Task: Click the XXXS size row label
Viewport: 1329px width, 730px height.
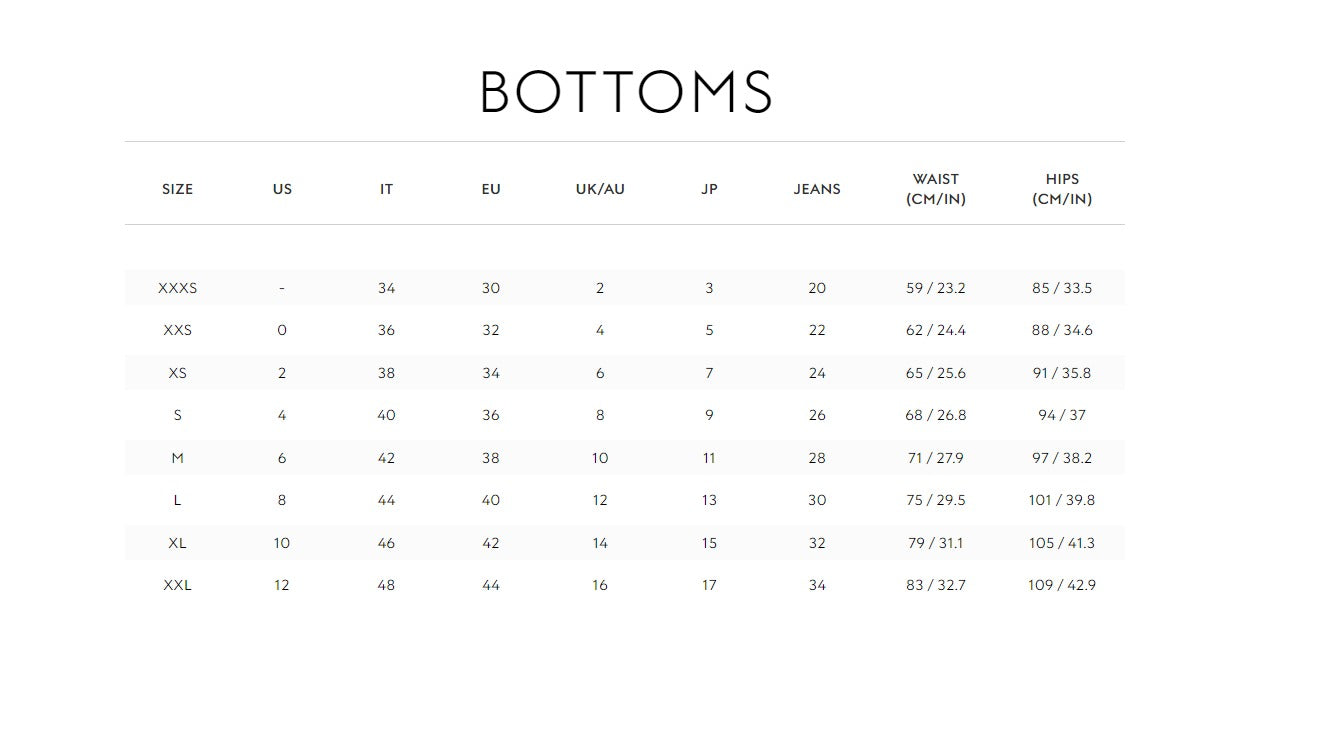Action: pos(177,288)
